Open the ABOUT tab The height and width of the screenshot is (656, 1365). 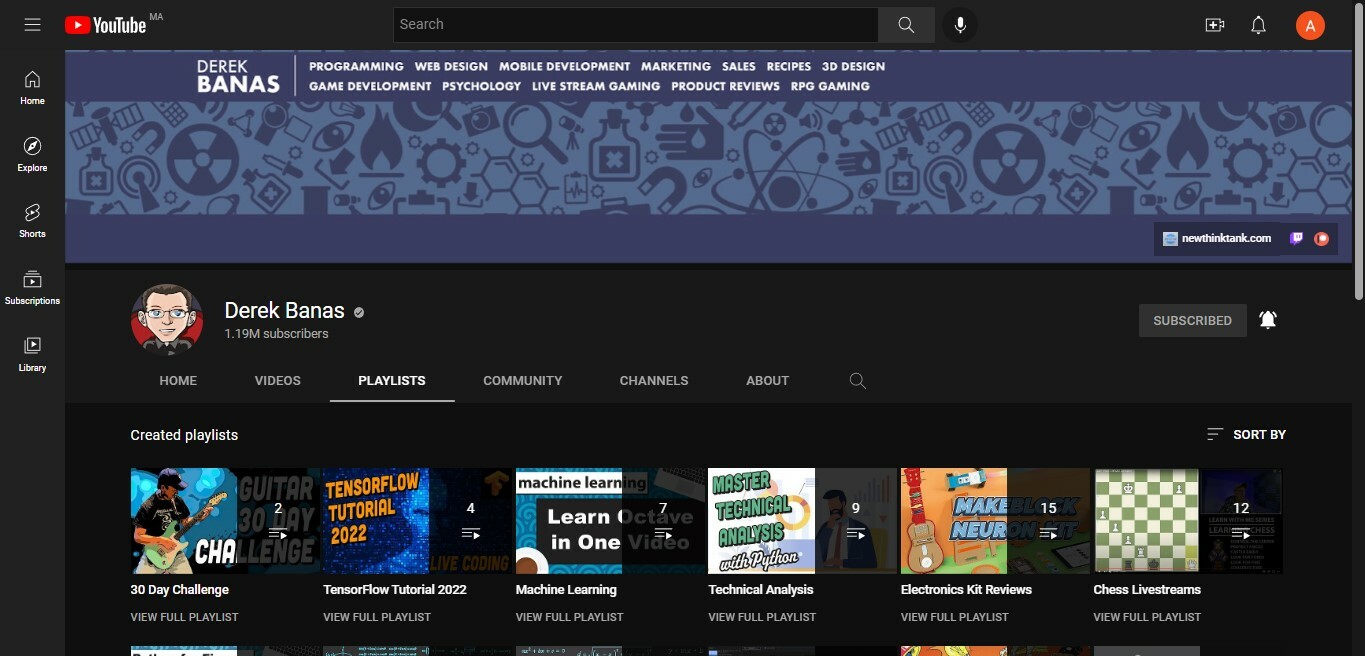click(x=768, y=381)
